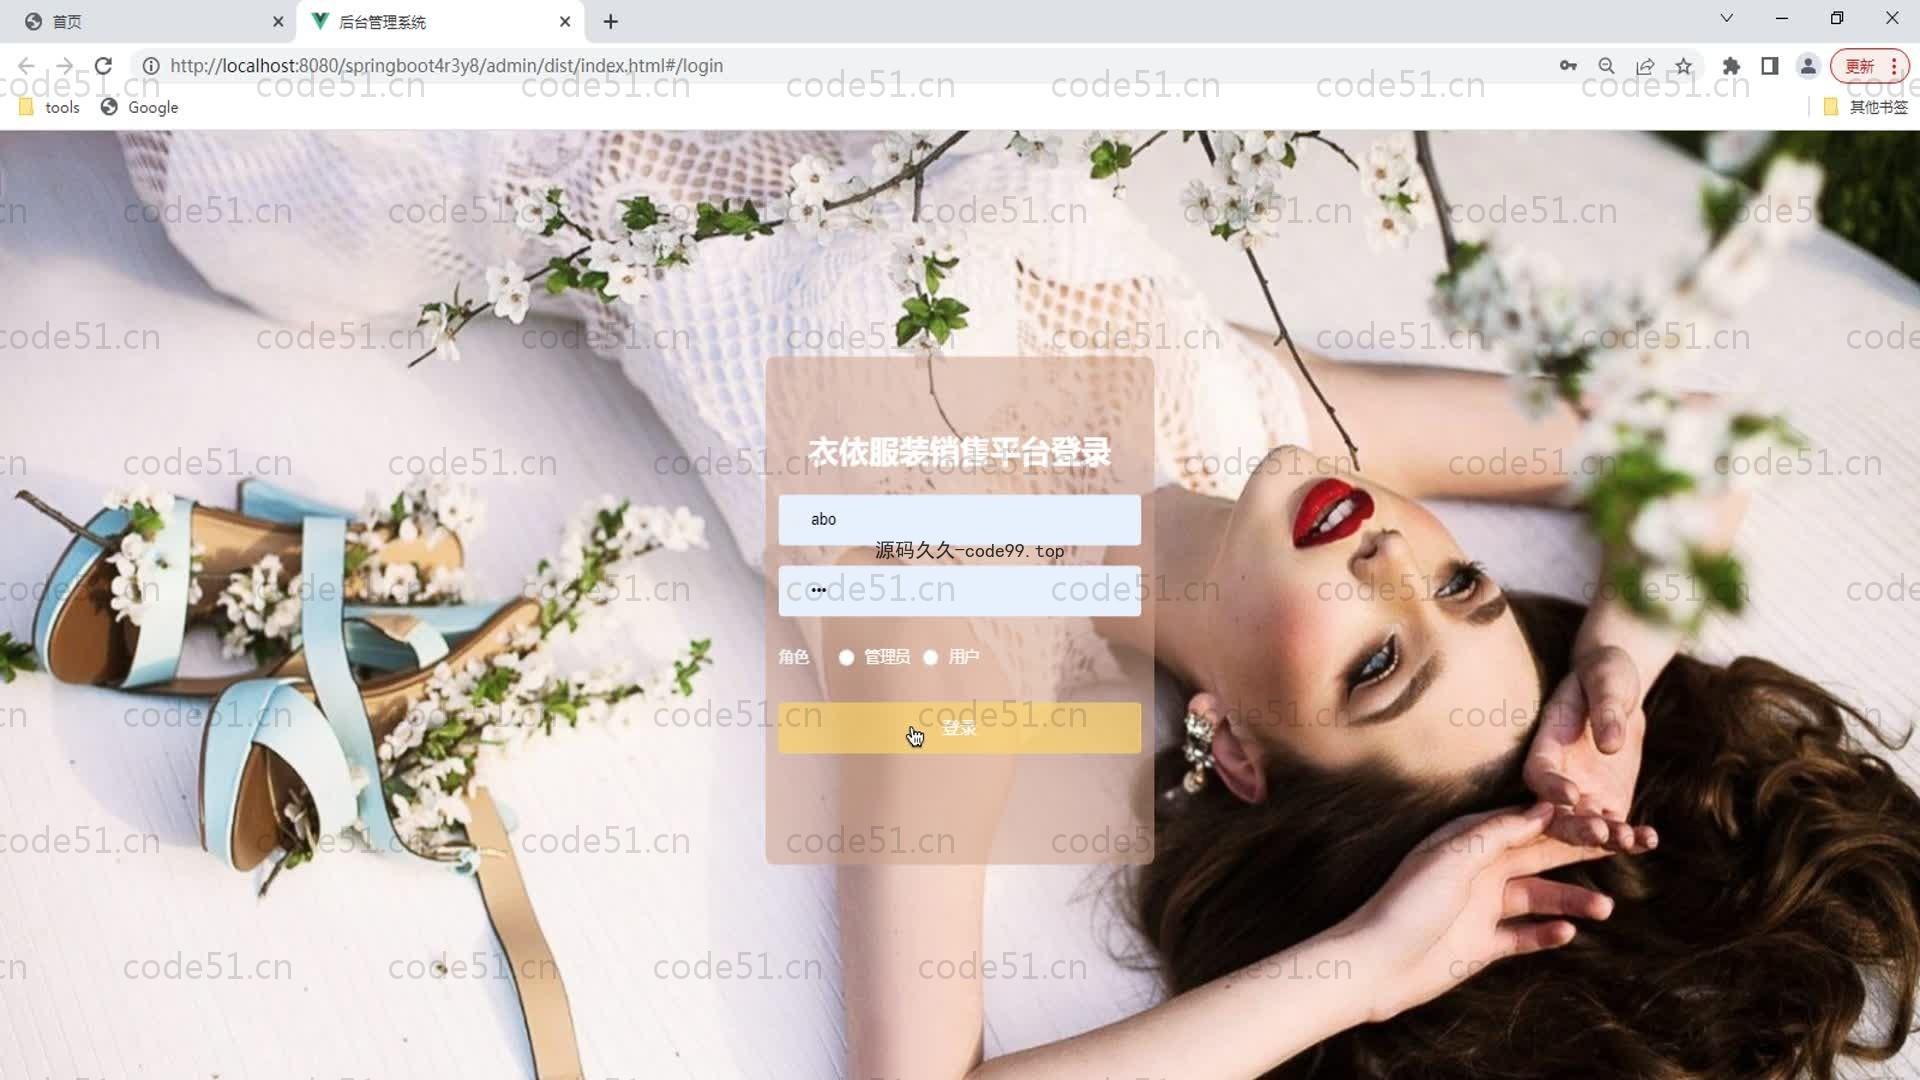Click the saved passwords key icon

coord(1567,66)
